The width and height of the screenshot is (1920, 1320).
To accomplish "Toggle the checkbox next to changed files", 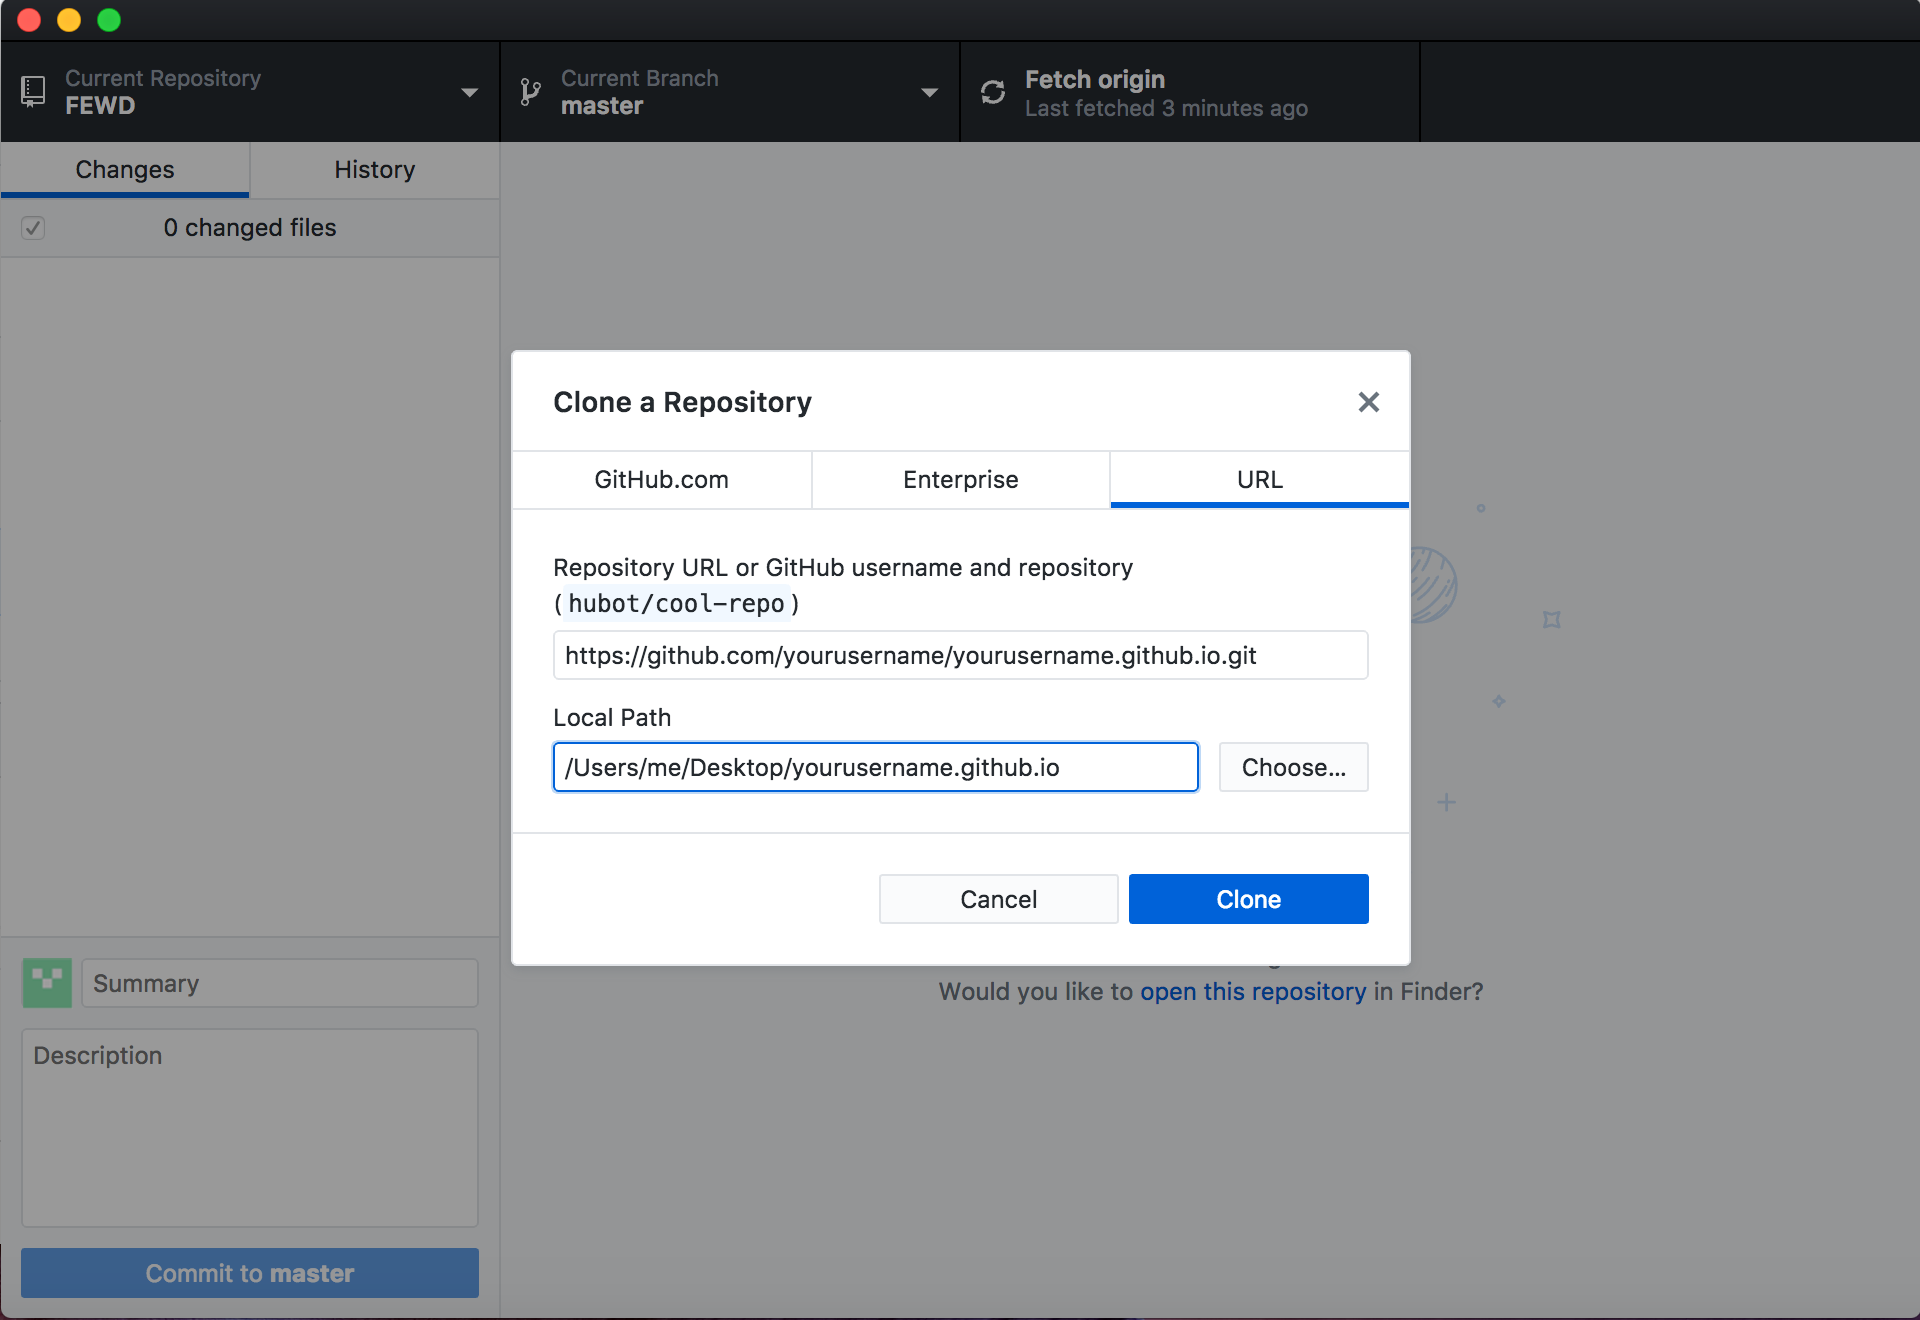I will (x=32, y=228).
